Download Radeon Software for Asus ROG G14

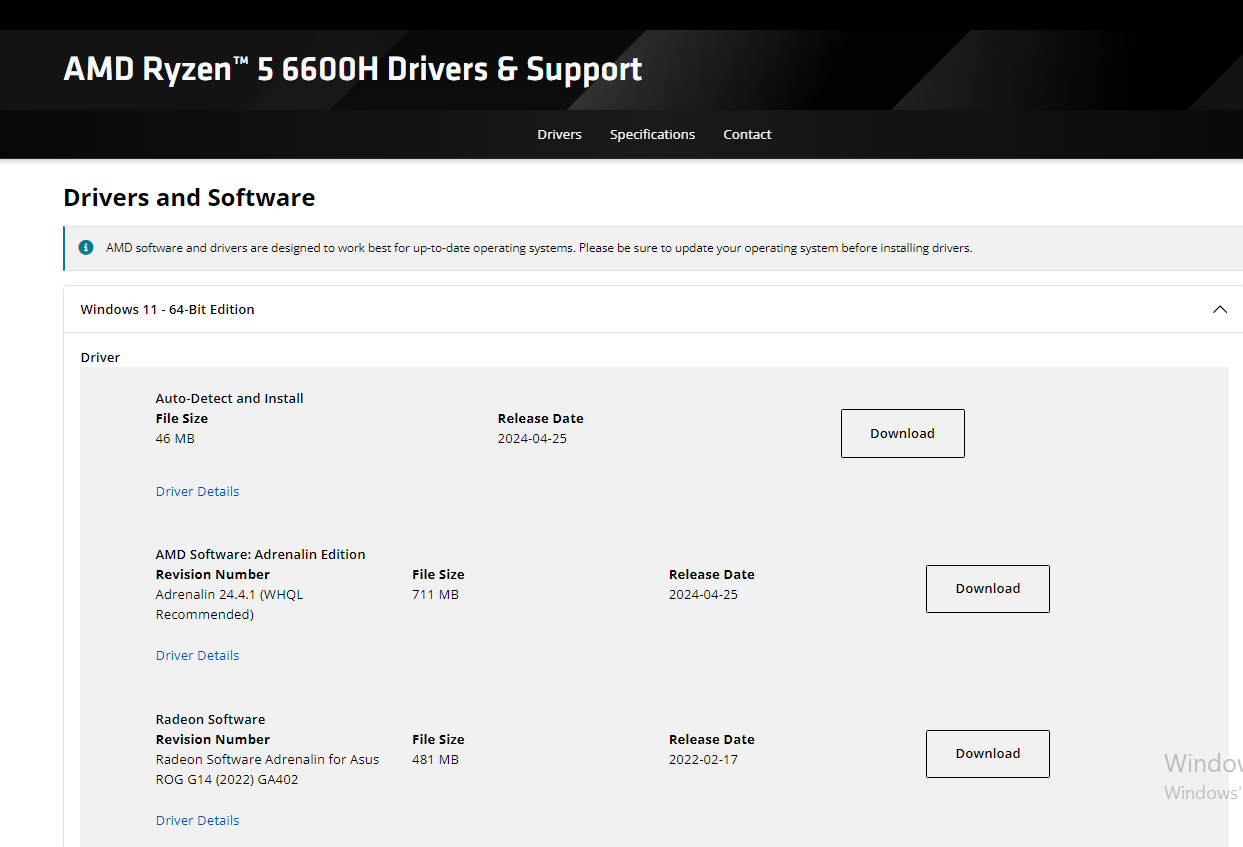[x=987, y=753]
